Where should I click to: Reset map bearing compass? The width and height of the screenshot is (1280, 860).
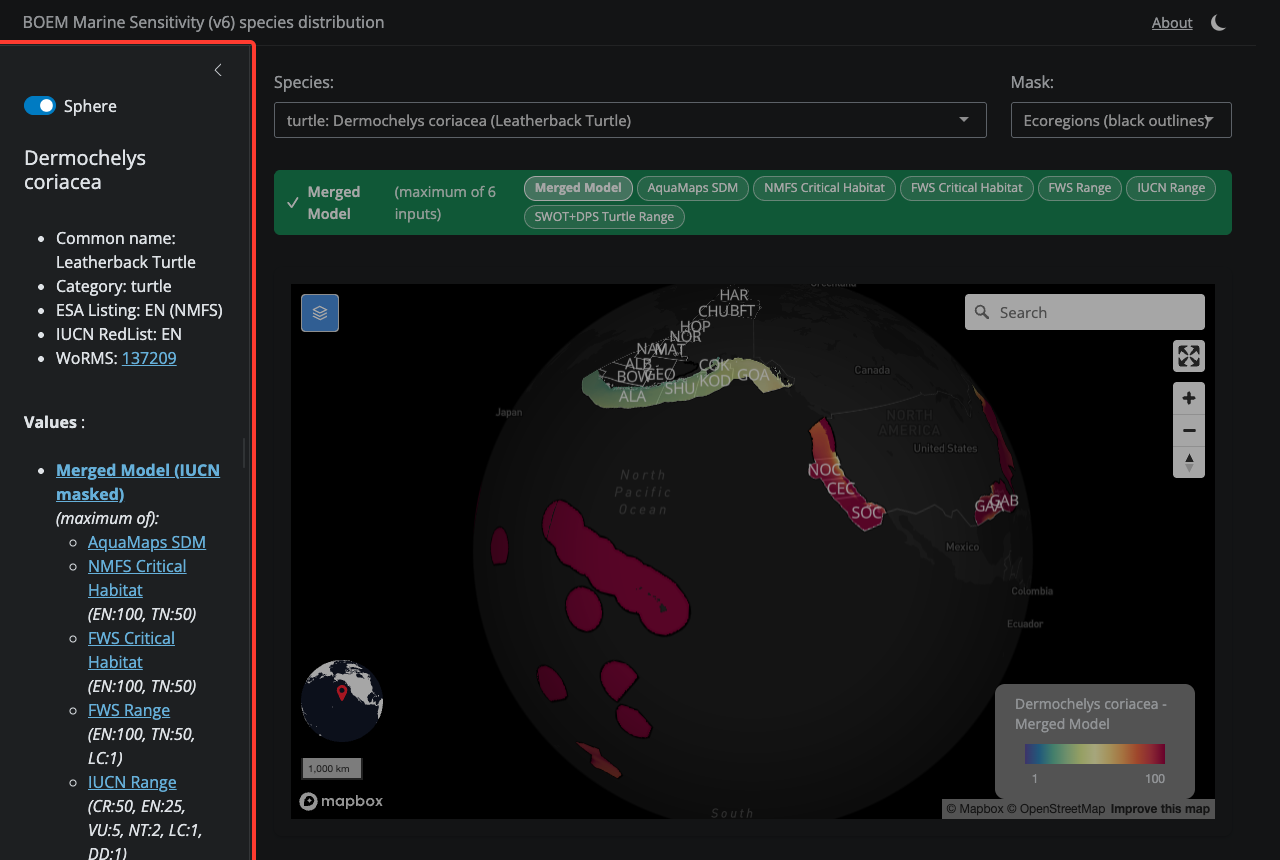(x=1189, y=462)
